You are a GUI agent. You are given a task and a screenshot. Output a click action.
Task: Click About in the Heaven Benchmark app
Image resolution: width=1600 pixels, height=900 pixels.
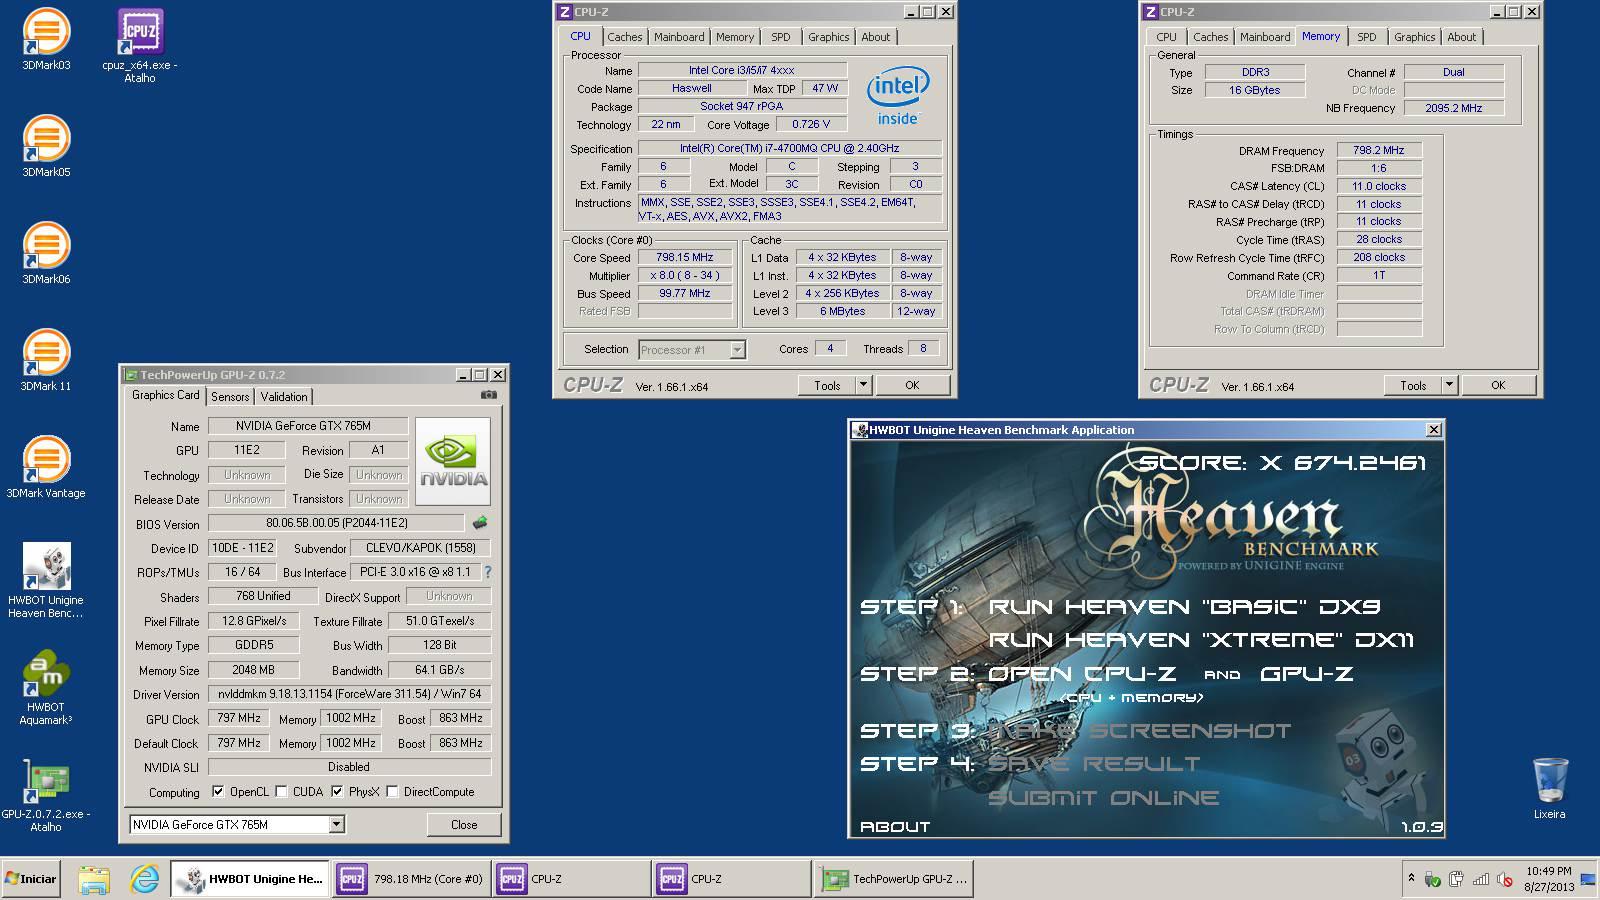click(895, 826)
